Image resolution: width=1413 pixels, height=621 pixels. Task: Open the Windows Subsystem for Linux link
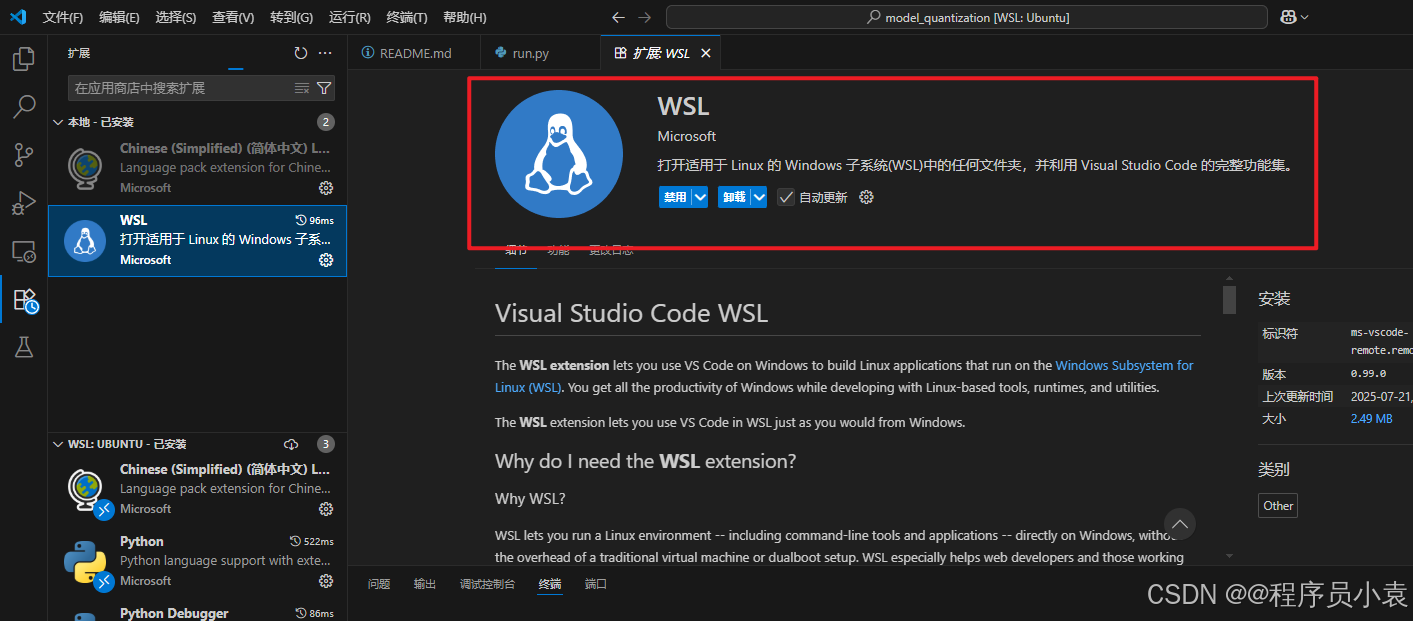(x=1124, y=366)
